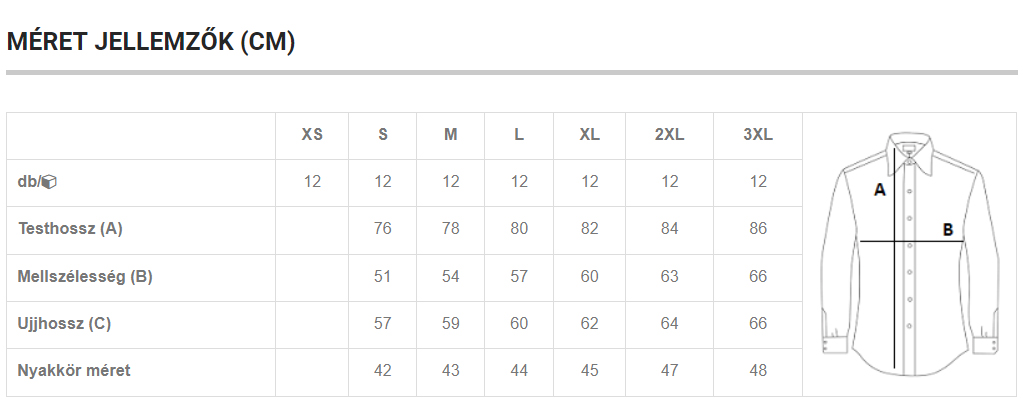1025x420 pixels.
Task: Click the Testhossz (A) row label
Action: coord(70,229)
